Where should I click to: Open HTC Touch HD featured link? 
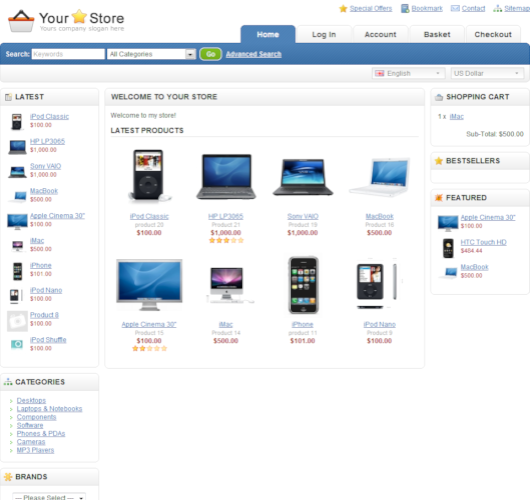click(483, 242)
